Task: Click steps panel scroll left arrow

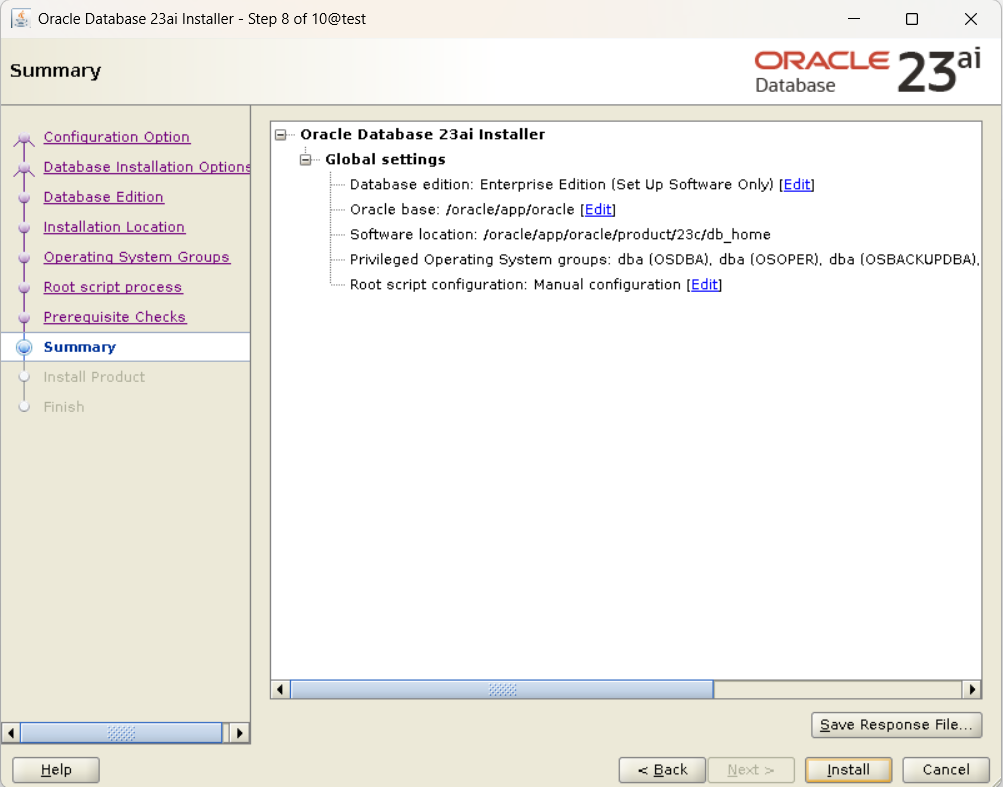Action: [11, 733]
